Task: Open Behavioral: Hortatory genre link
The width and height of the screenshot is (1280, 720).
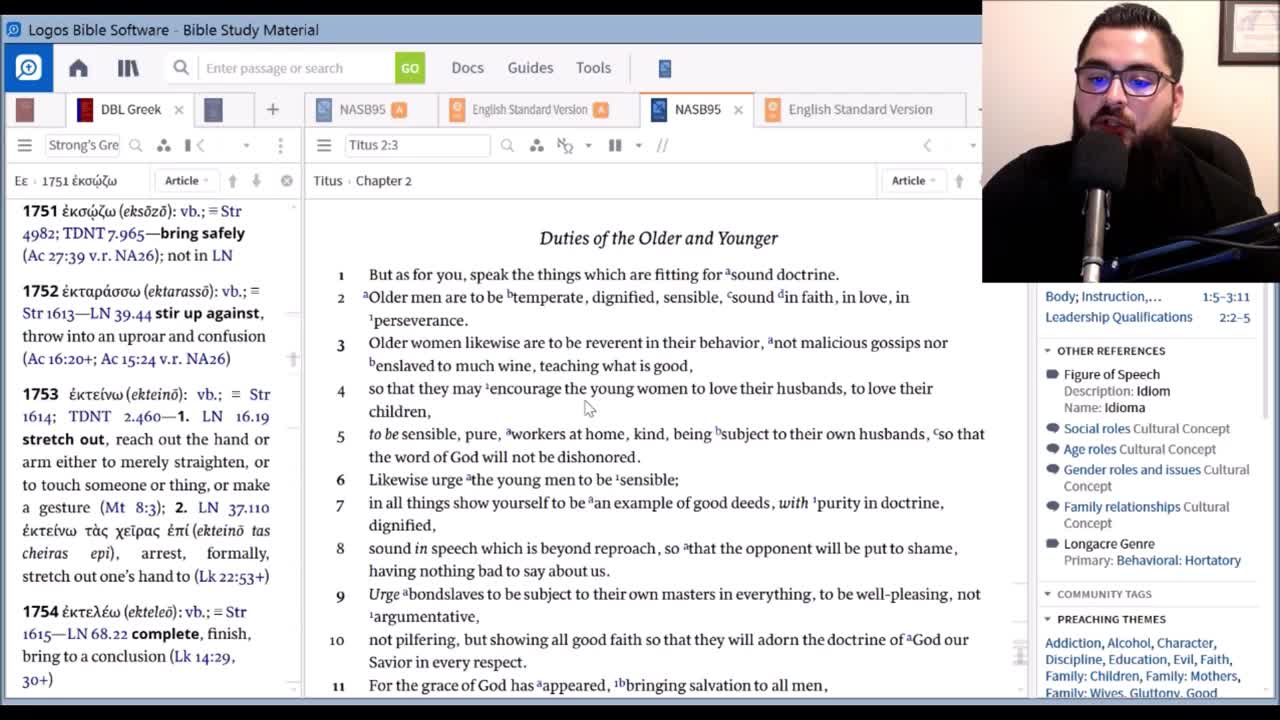Action: [1178, 560]
